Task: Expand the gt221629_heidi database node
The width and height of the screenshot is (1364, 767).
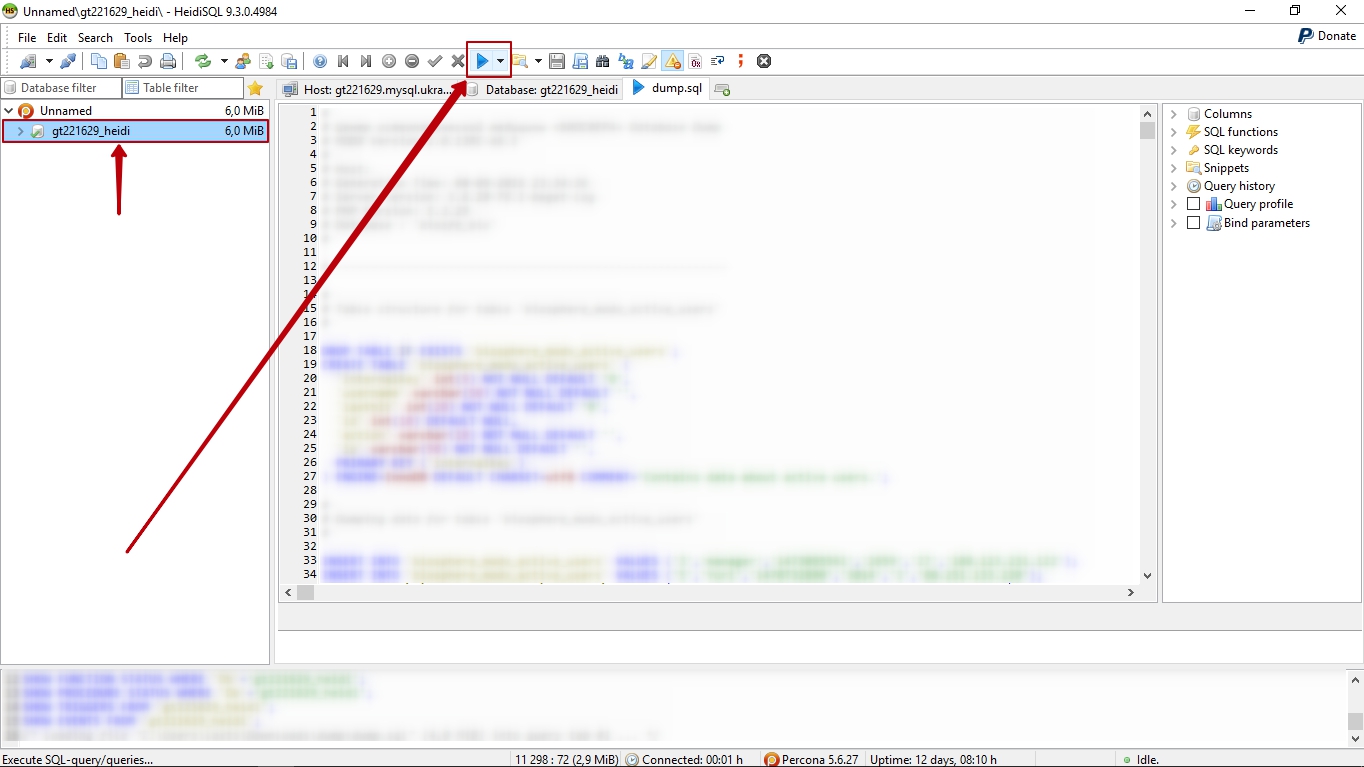Action: (20, 131)
